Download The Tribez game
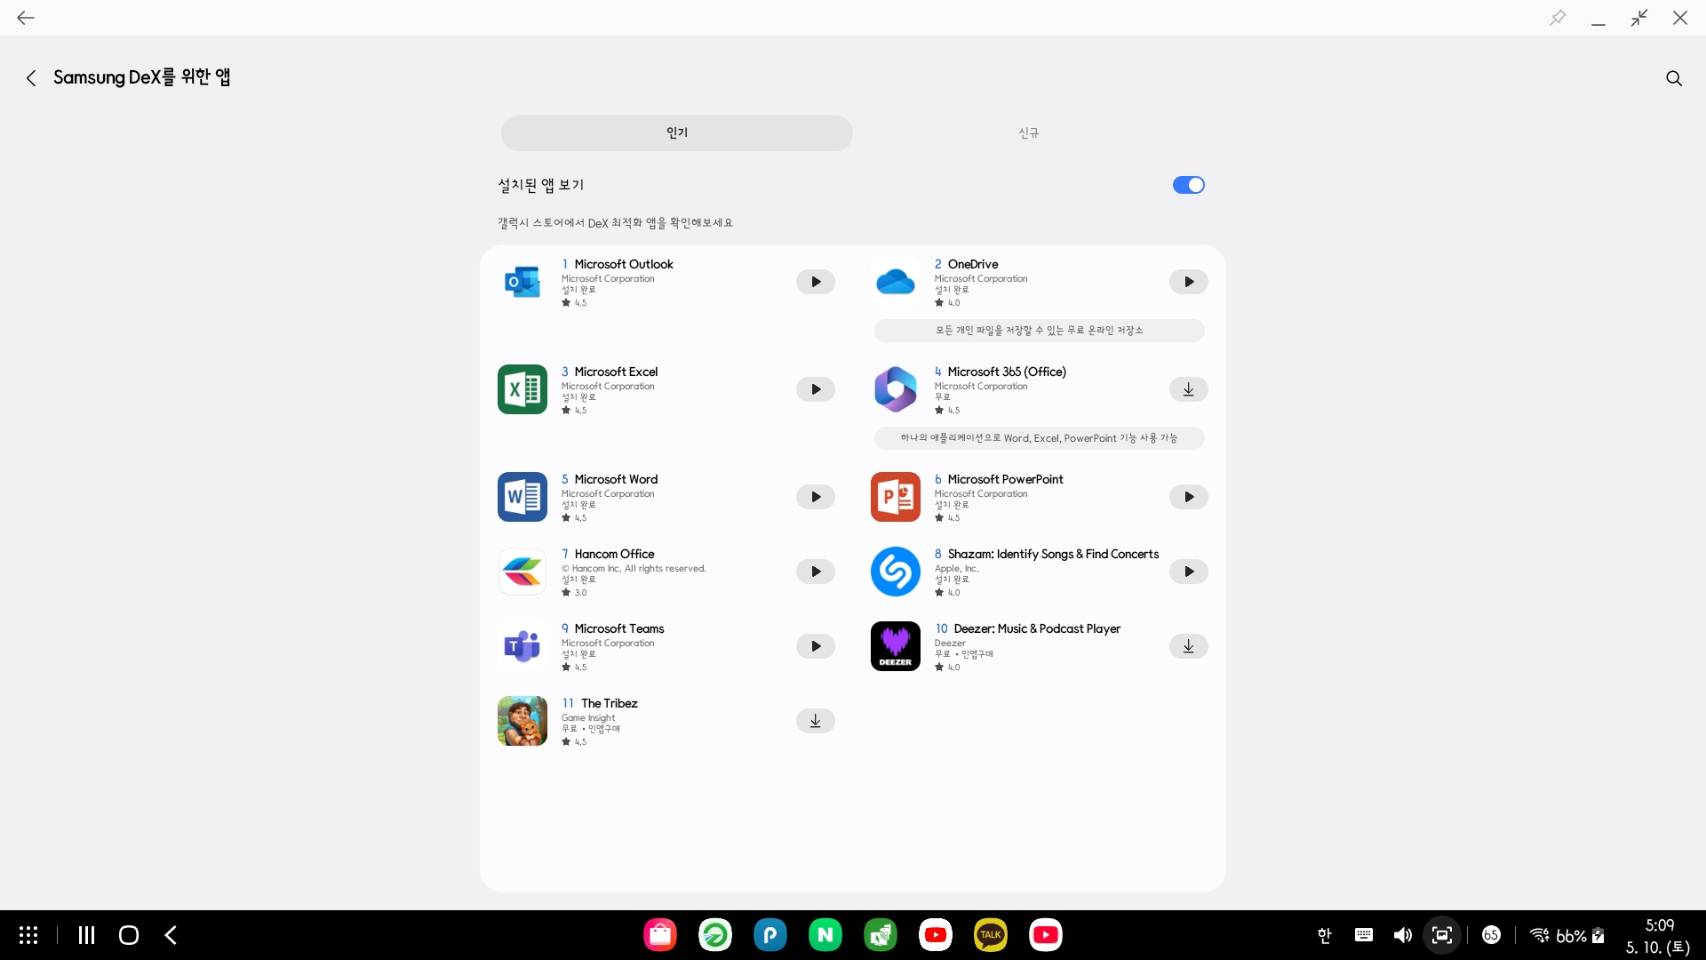This screenshot has height=960, width=1706. (x=815, y=721)
